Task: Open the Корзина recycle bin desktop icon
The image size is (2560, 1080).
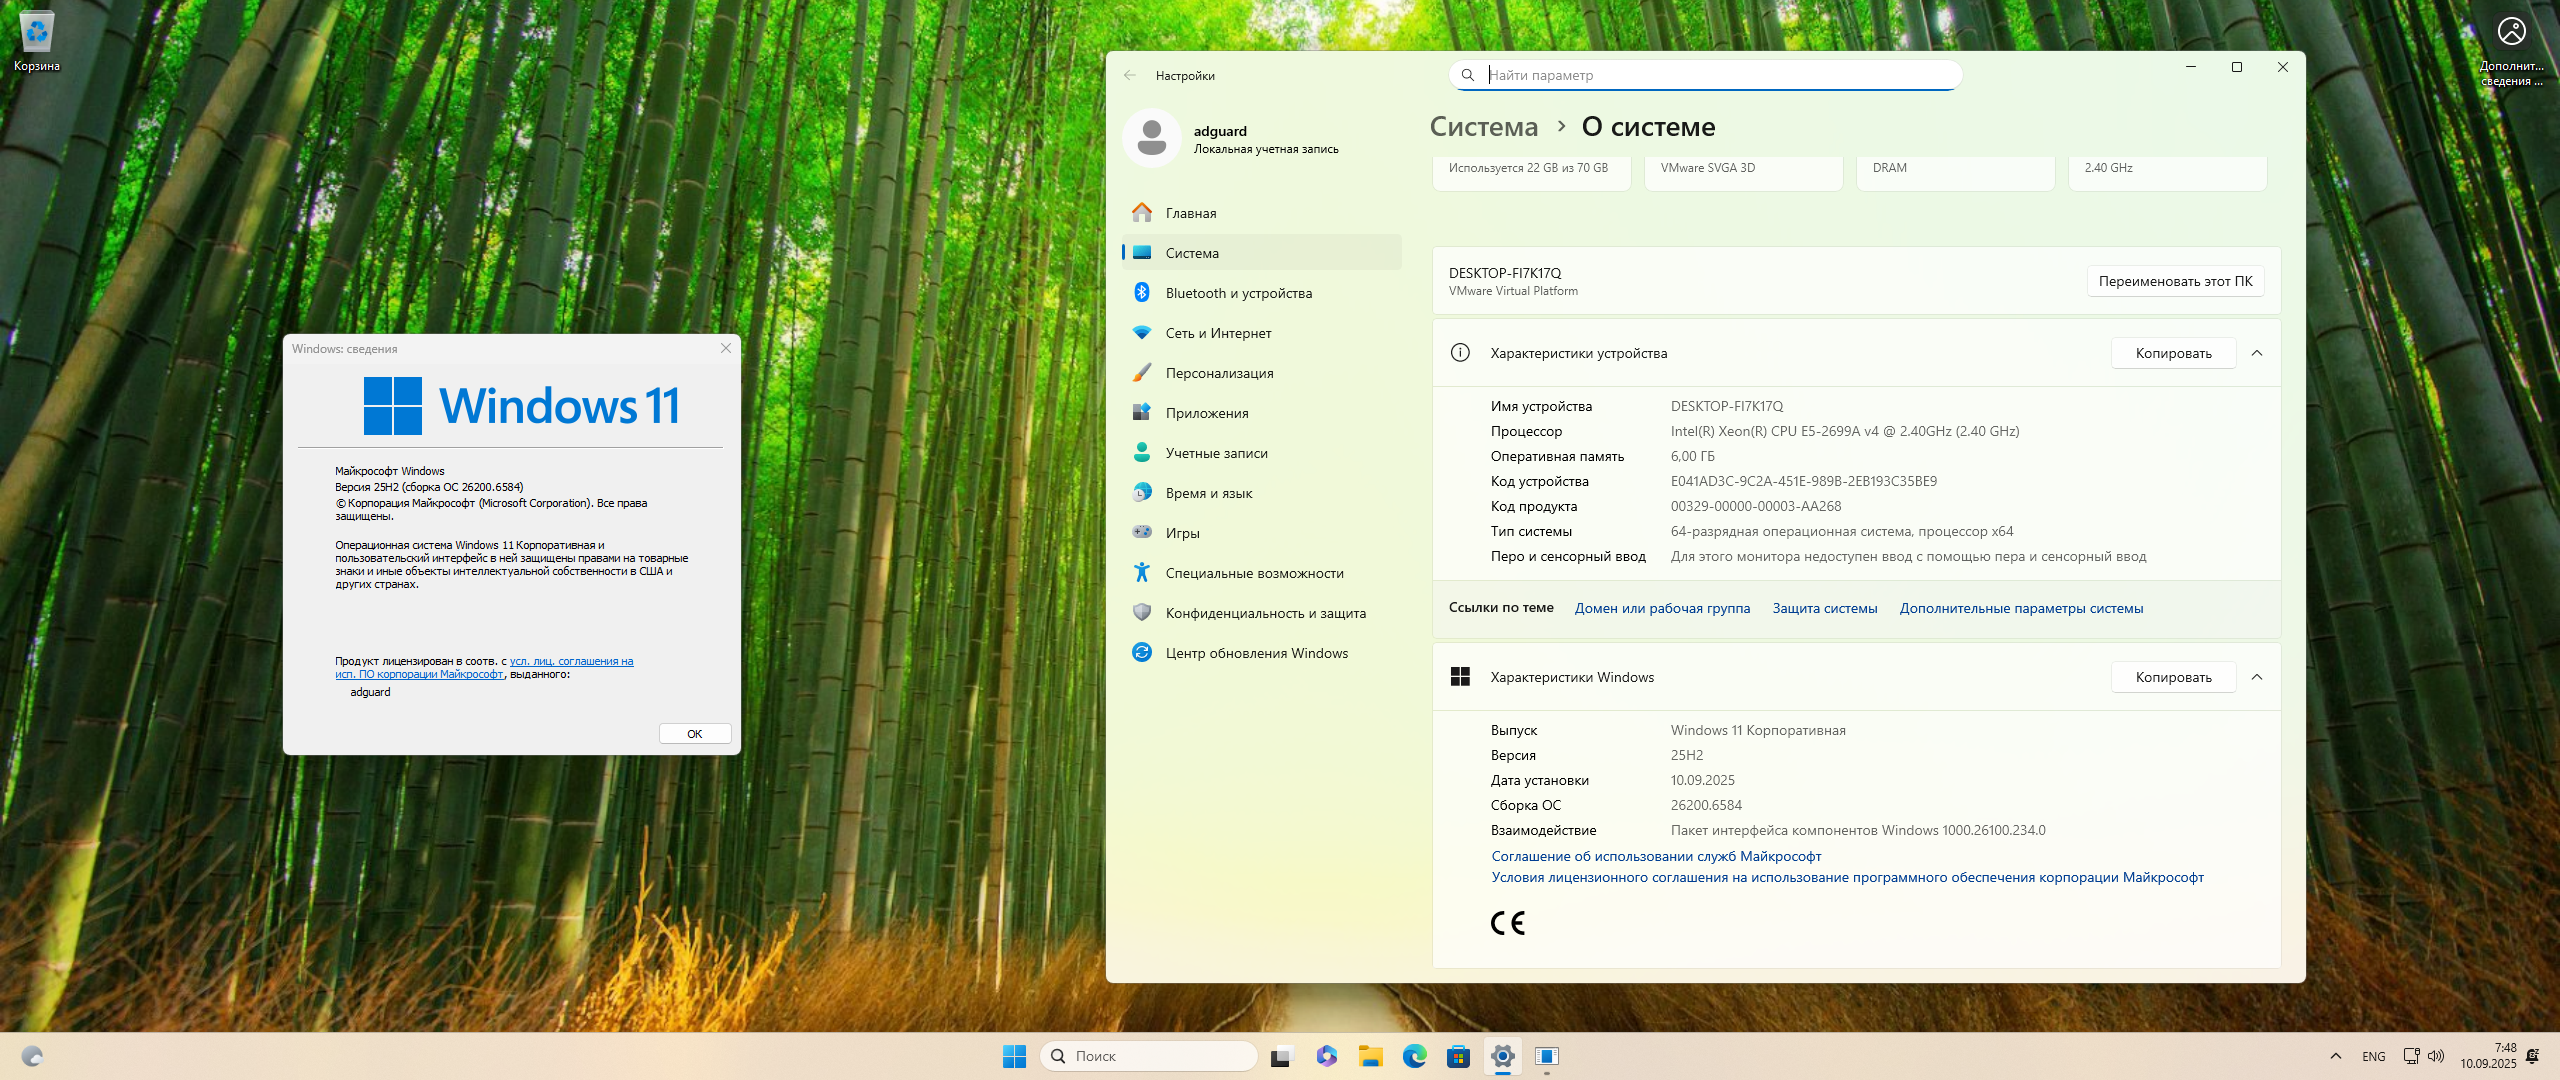Action: click(x=37, y=42)
